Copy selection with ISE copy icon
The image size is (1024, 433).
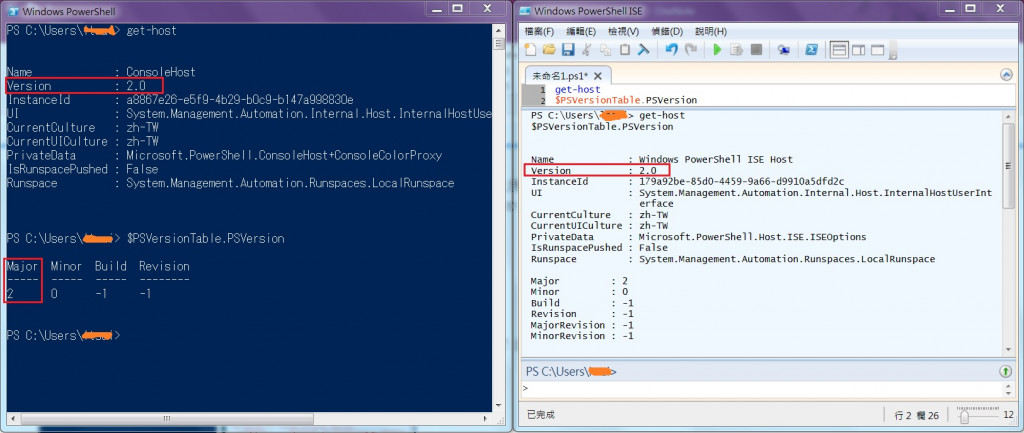click(x=605, y=50)
